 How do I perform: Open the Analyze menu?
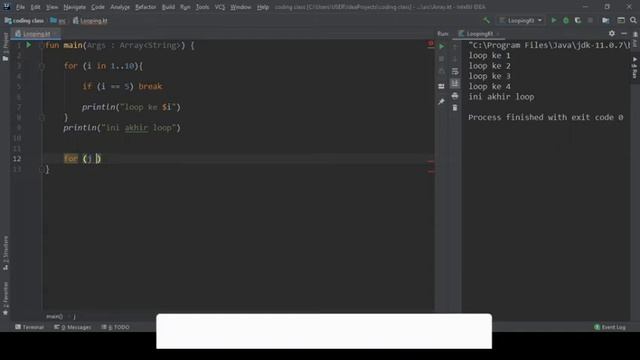(x=120, y=7)
